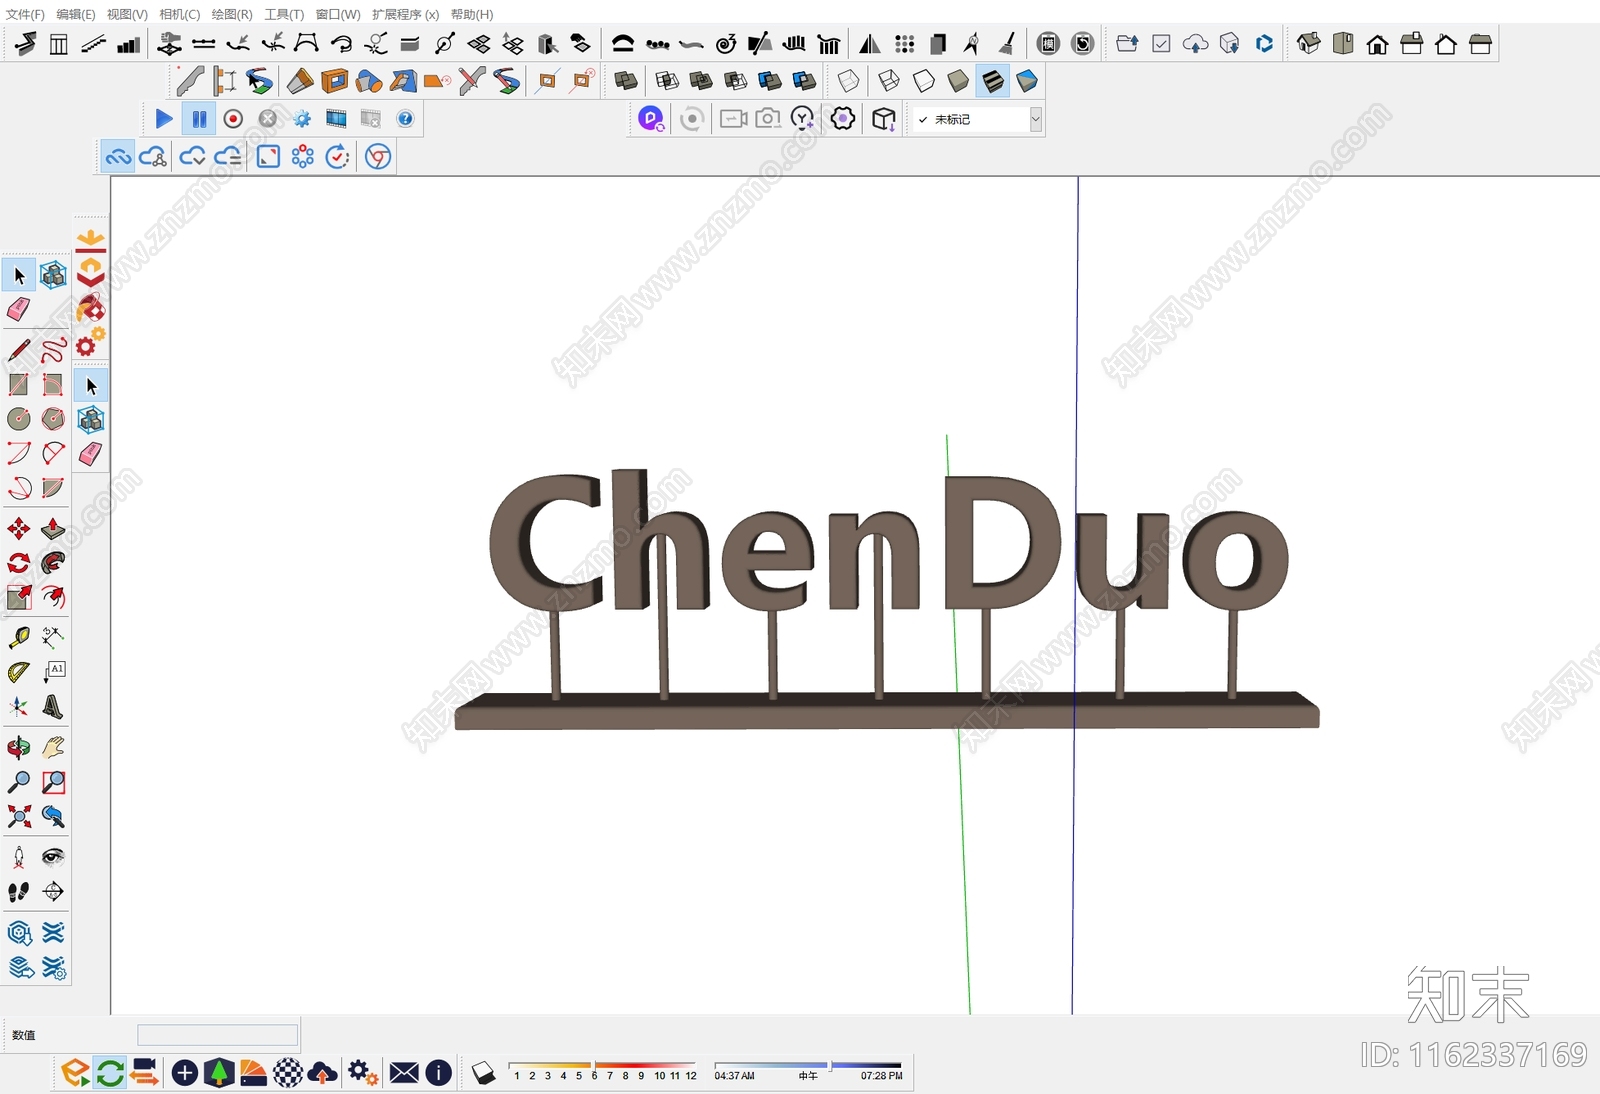
Task: Open the 编辑(E) menu
Action: (x=76, y=14)
